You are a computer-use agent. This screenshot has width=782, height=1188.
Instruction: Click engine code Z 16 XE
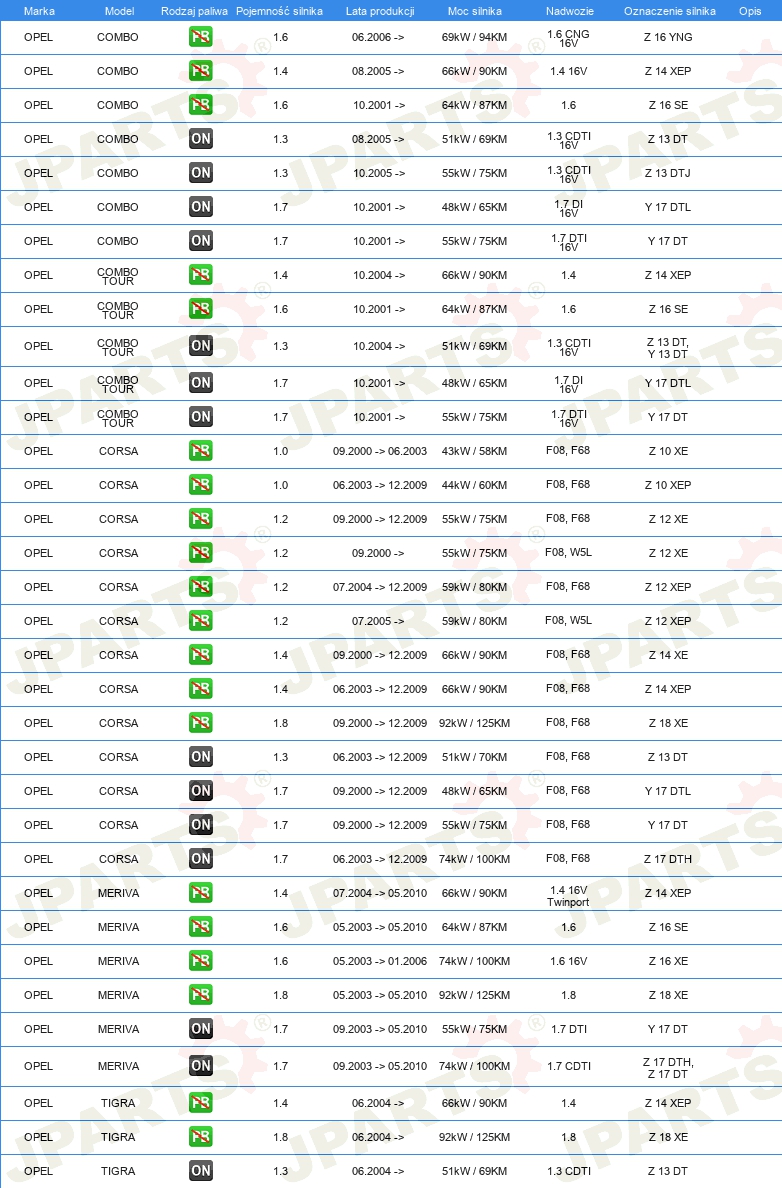[x=668, y=961]
